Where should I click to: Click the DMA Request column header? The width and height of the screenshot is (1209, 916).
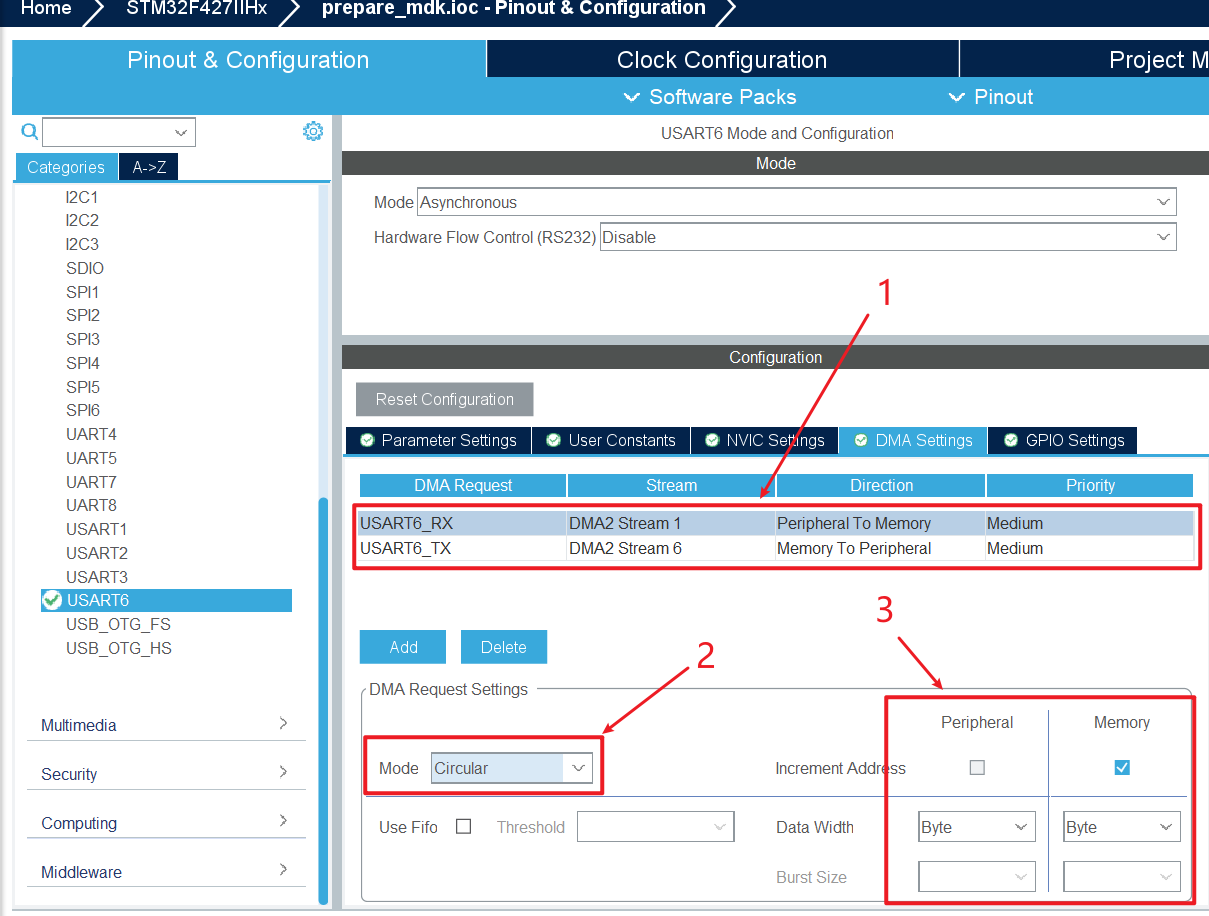[x=463, y=485]
